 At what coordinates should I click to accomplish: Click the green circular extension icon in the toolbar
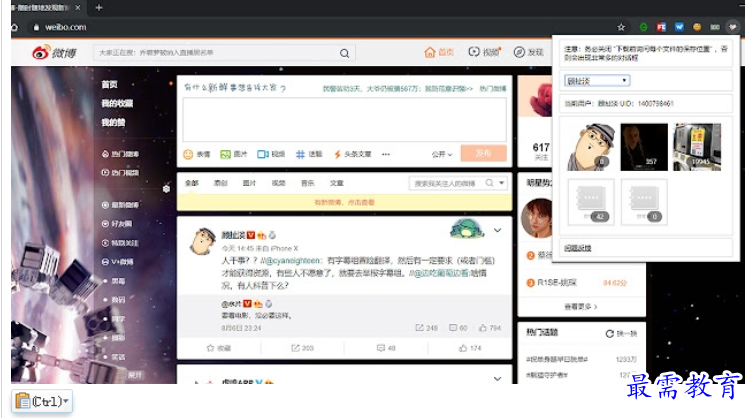click(643, 27)
